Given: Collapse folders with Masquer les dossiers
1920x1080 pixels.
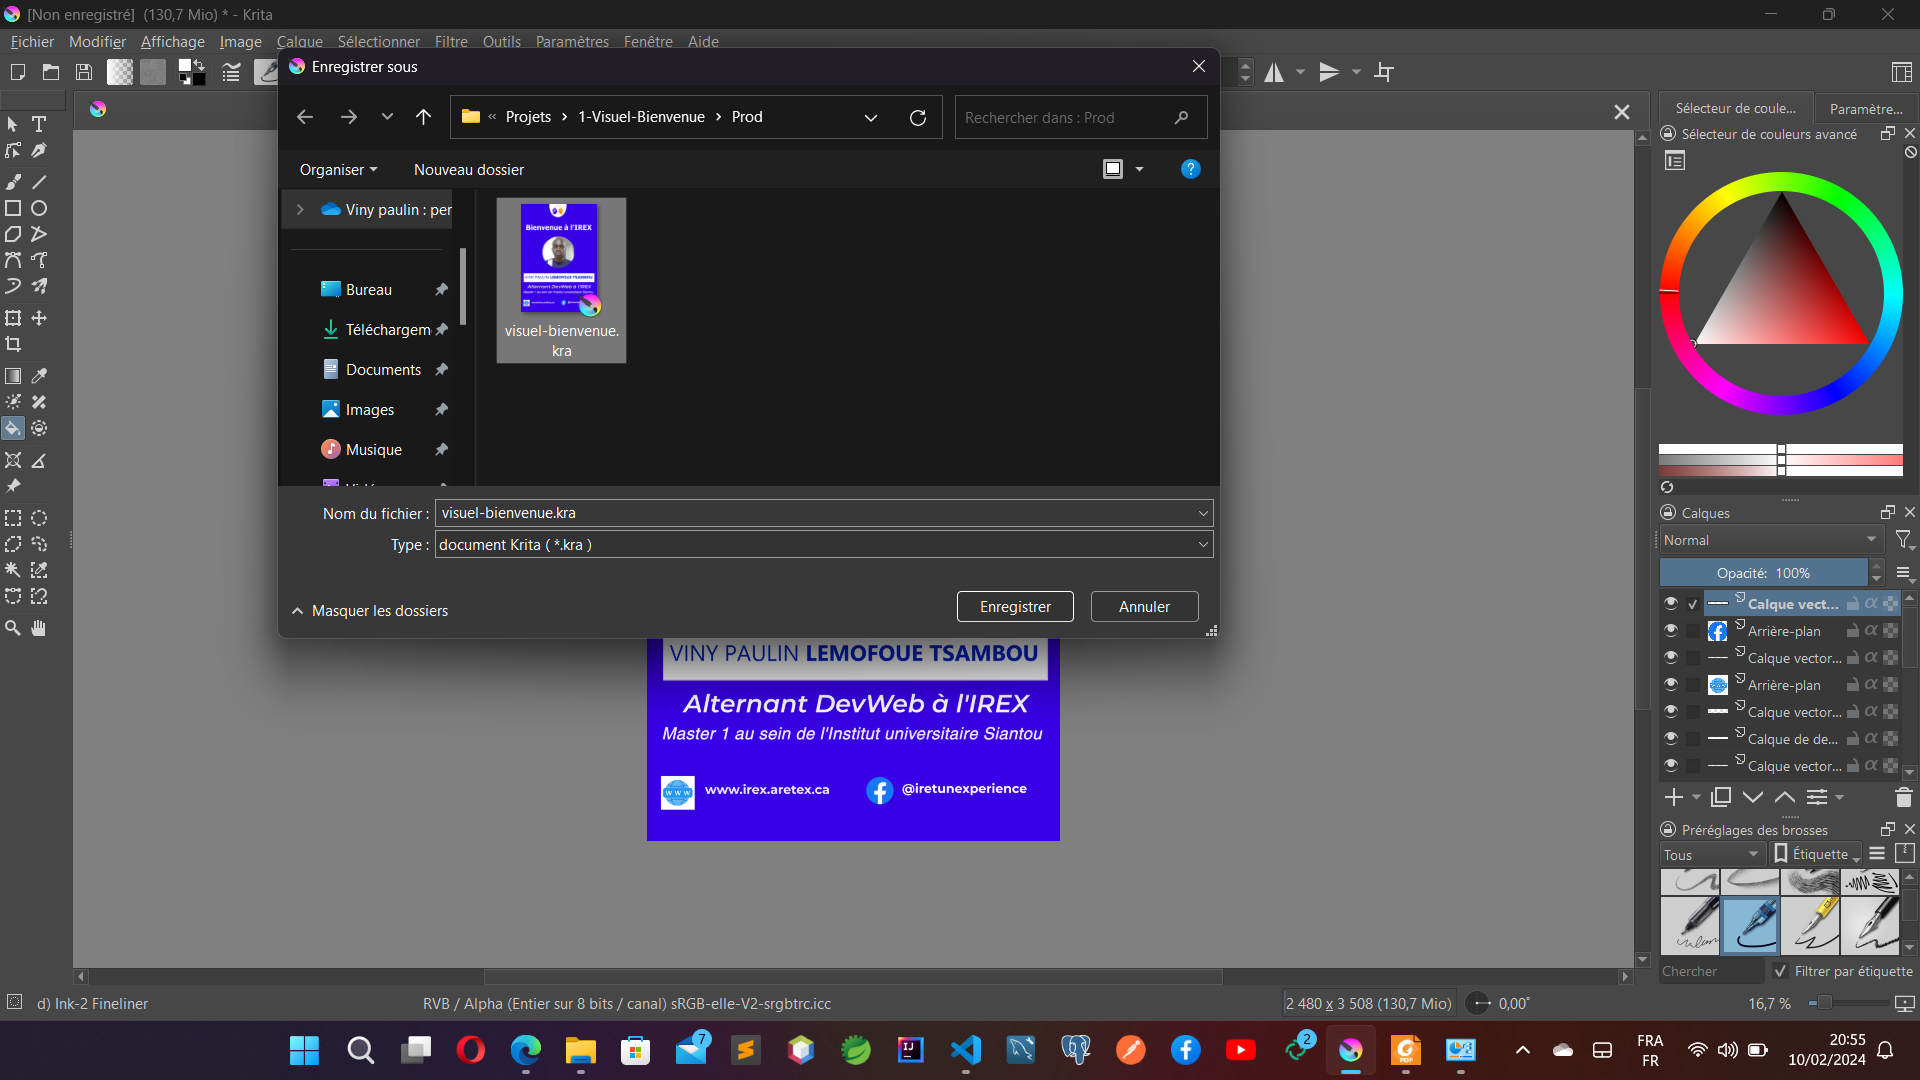Looking at the screenshot, I should pos(370,611).
